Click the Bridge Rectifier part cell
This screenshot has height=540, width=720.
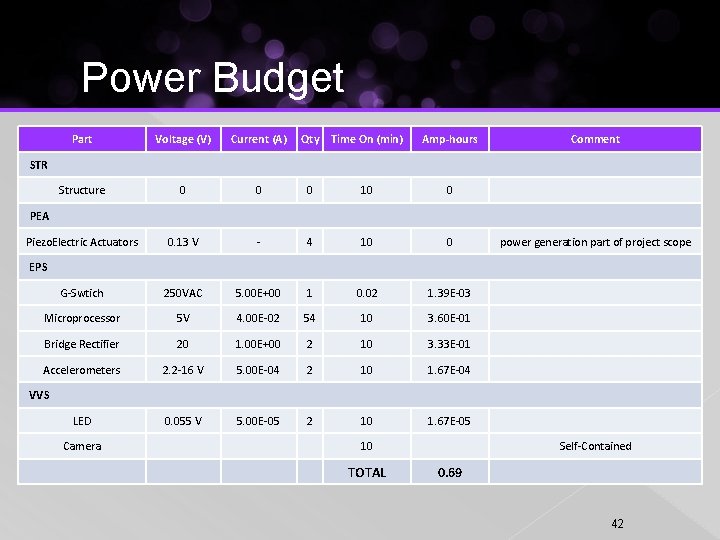click(x=82, y=344)
